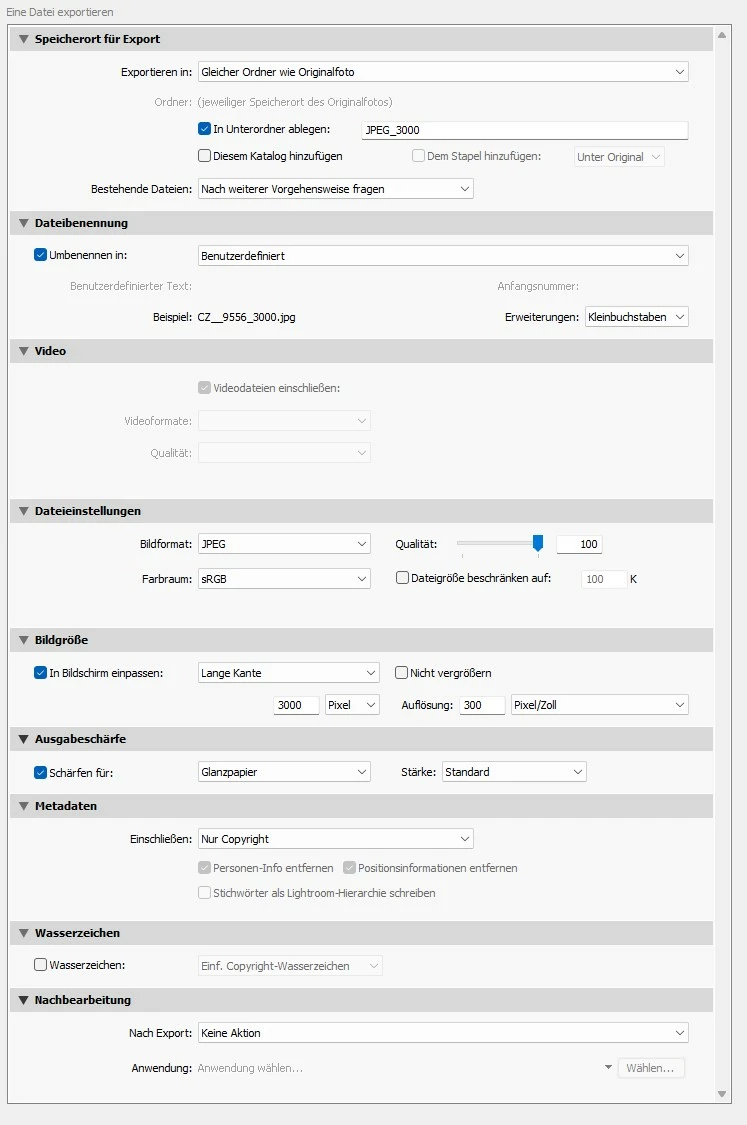This screenshot has width=747, height=1125.
Task: Collapse the Ausgabeschärfe section
Action: (24, 739)
